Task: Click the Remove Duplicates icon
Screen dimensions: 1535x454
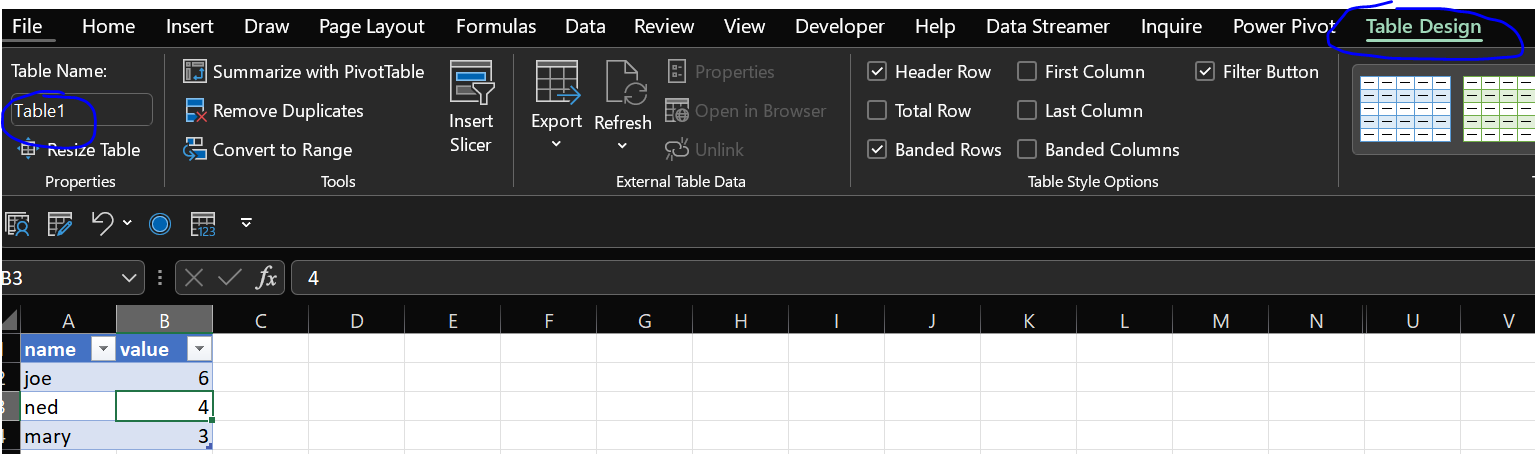Action: click(x=195, y=111)
